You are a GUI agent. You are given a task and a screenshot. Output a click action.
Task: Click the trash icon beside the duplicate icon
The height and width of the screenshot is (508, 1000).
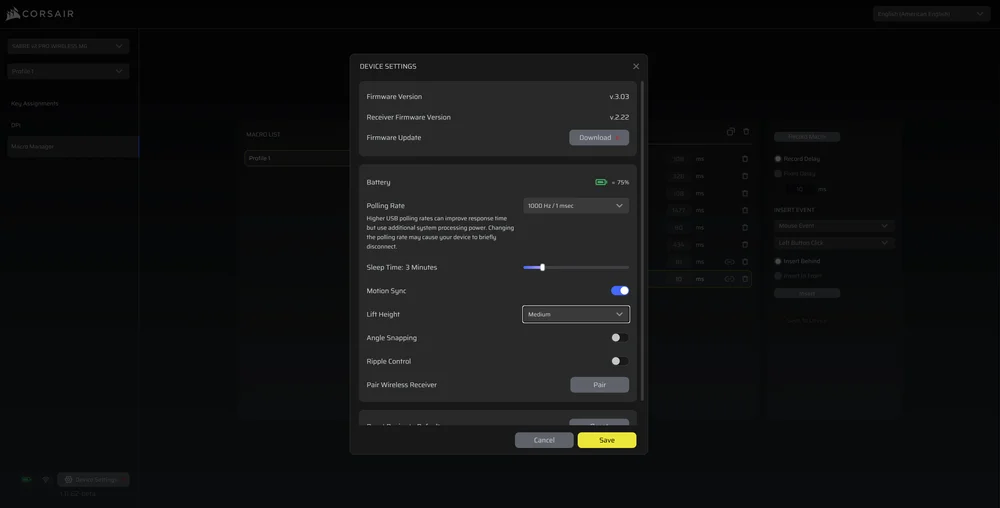[745, 132]
